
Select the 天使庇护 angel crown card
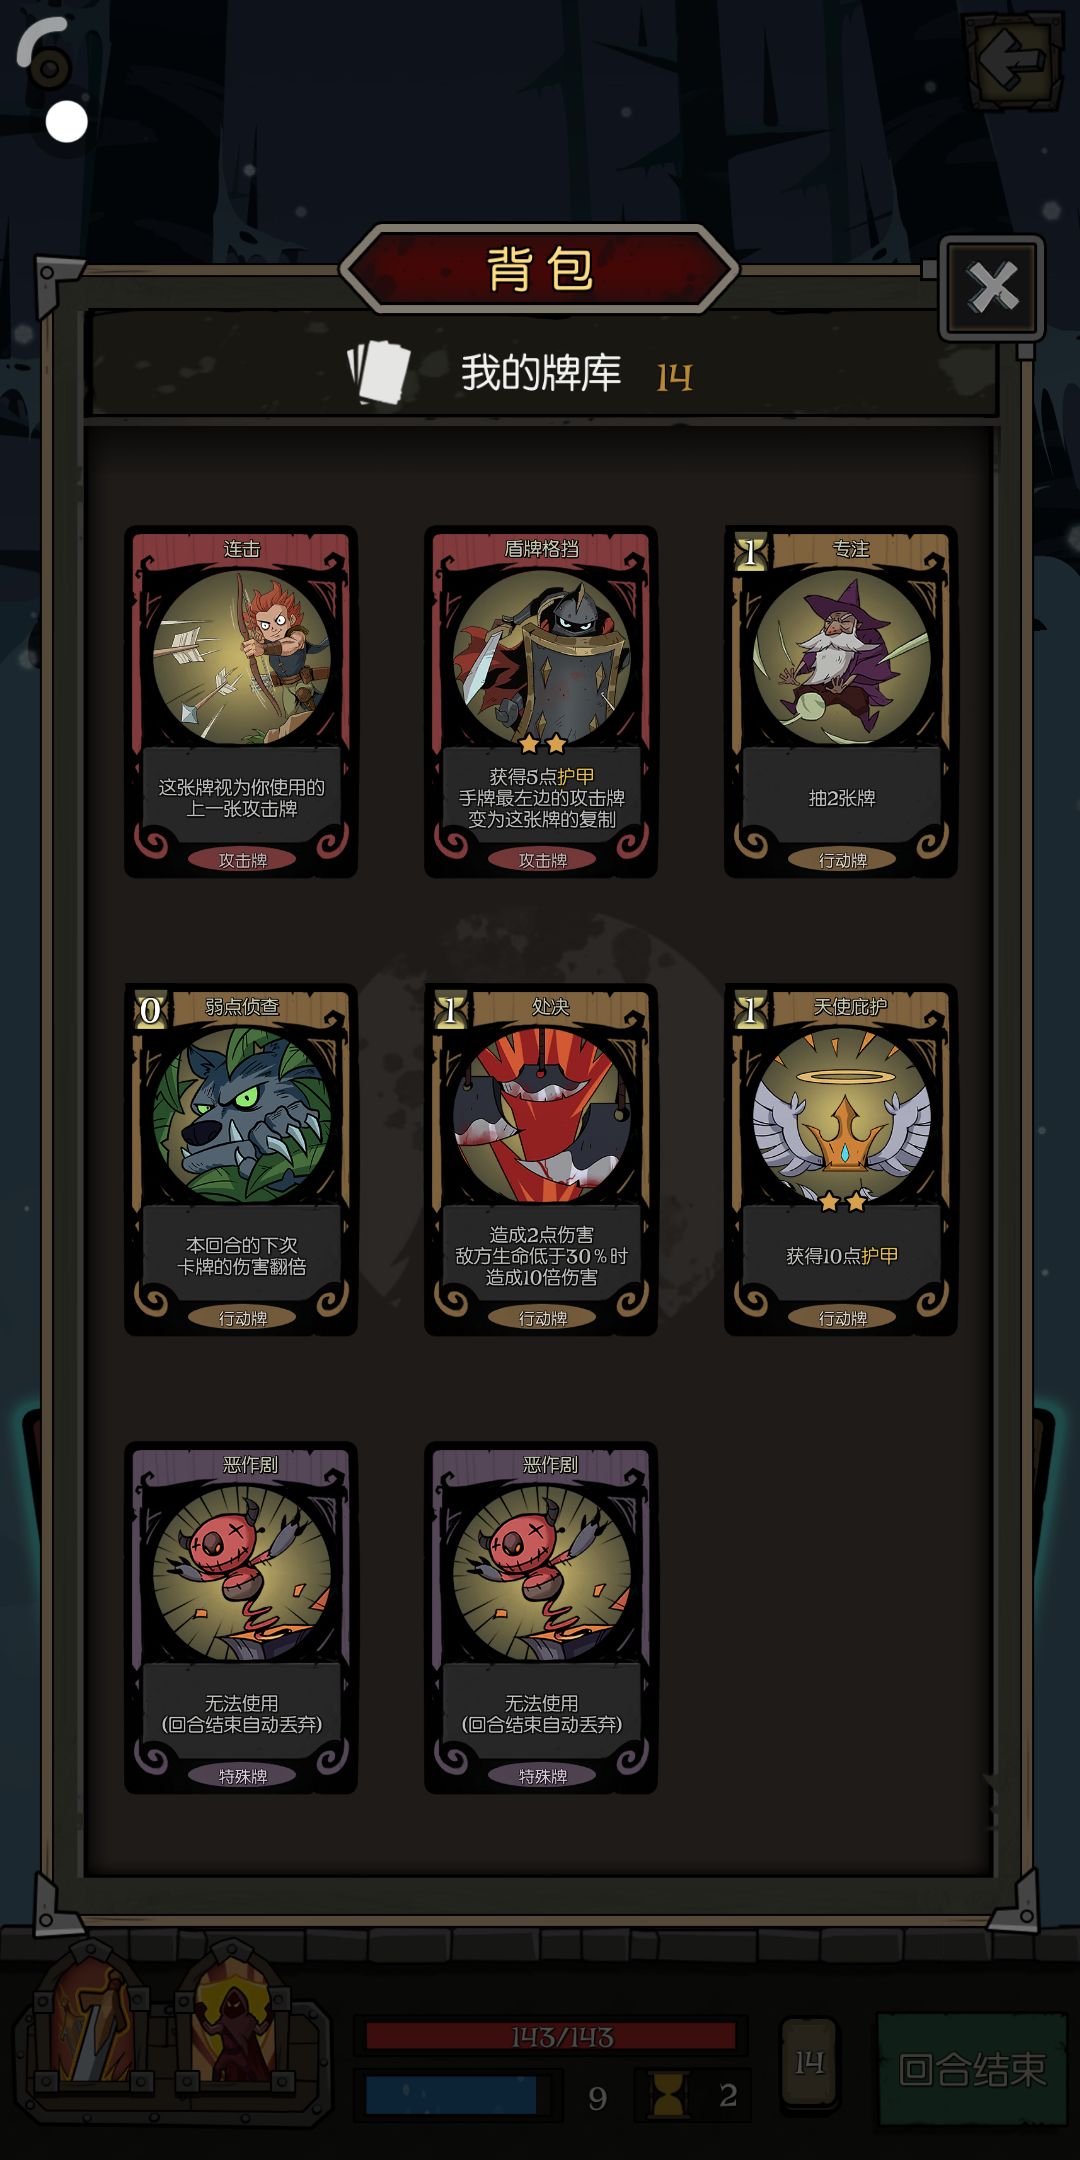[x=841, y=1160]
